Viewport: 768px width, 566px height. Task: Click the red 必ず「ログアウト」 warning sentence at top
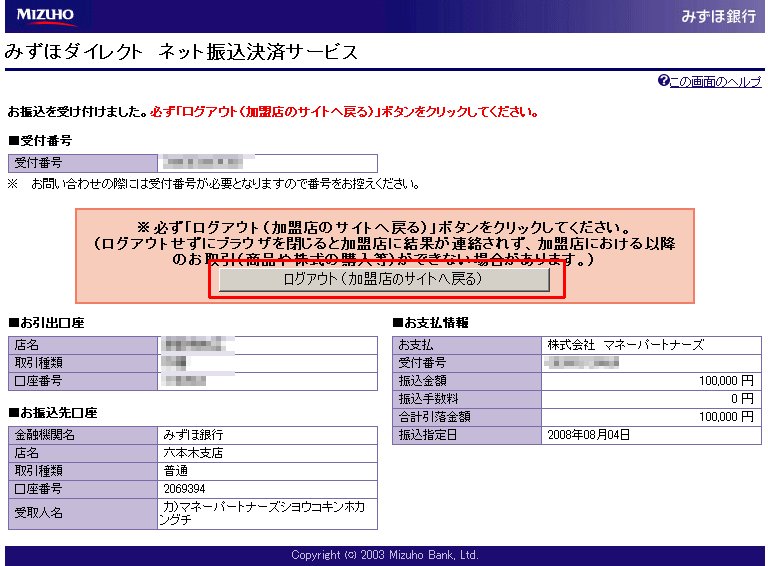(x=344, y=112)
